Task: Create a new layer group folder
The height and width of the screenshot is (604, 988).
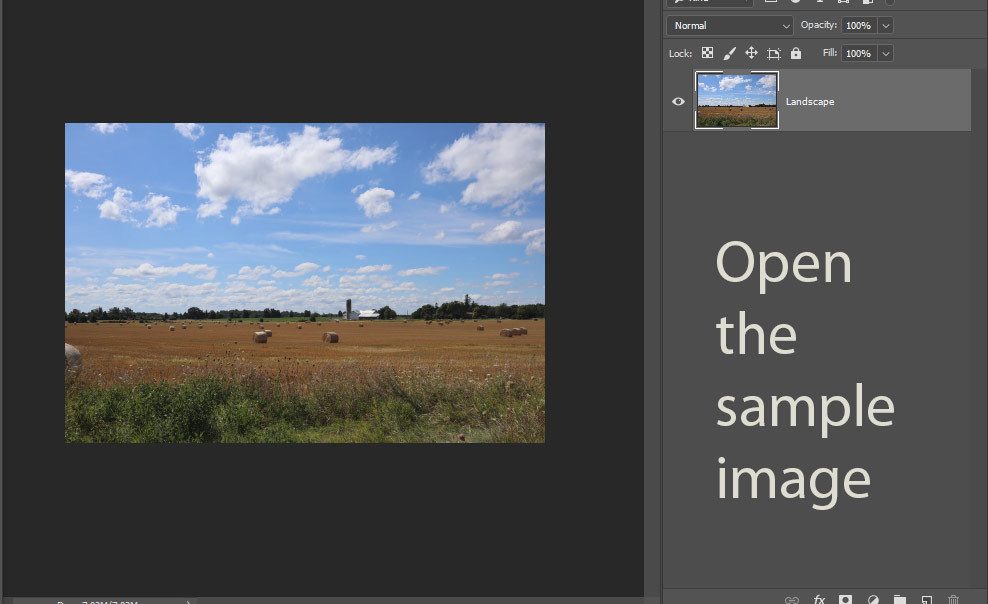Action: point(900,599)
